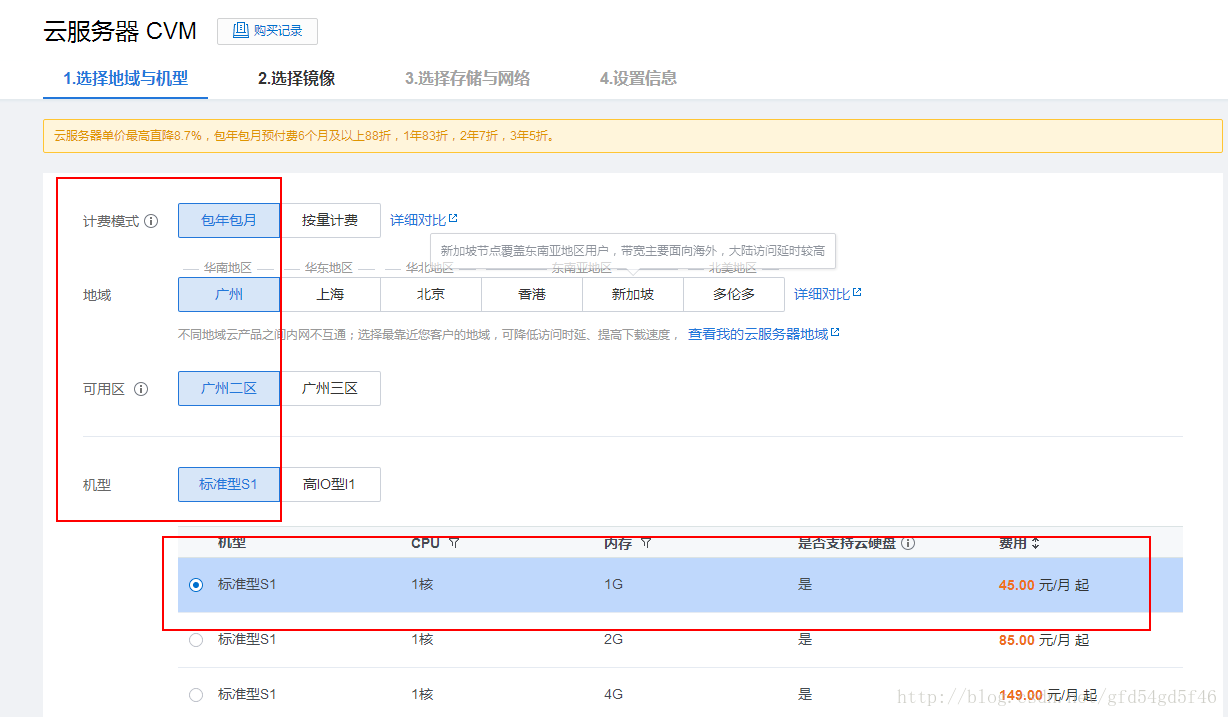Click the yellow discount notice banner text
Screen dimensions: 1228x717
[x=304, y=136]
